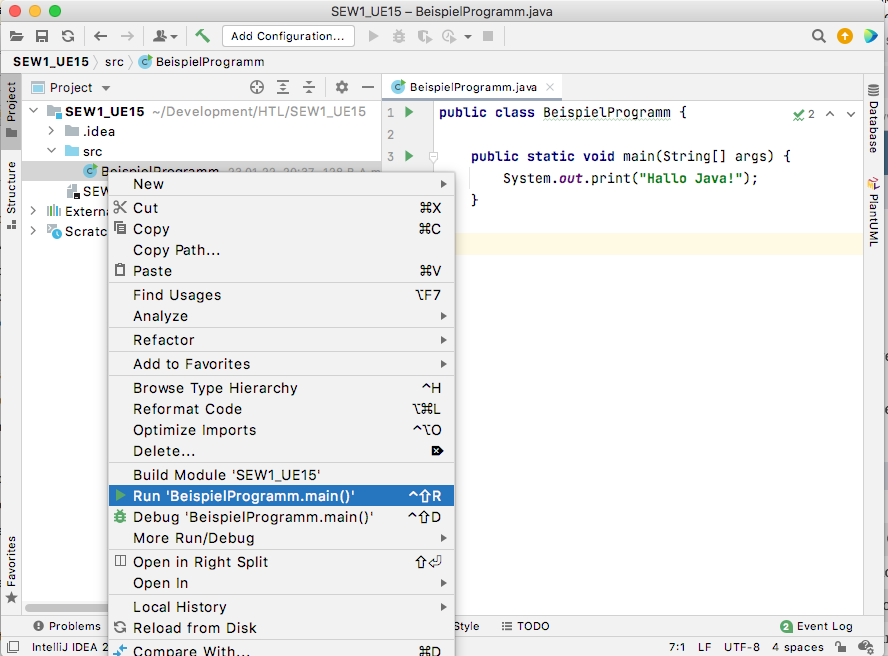Screen dimensions: 888x656
Task: Click the Select Opened File target icon
Action: point(257,87)
